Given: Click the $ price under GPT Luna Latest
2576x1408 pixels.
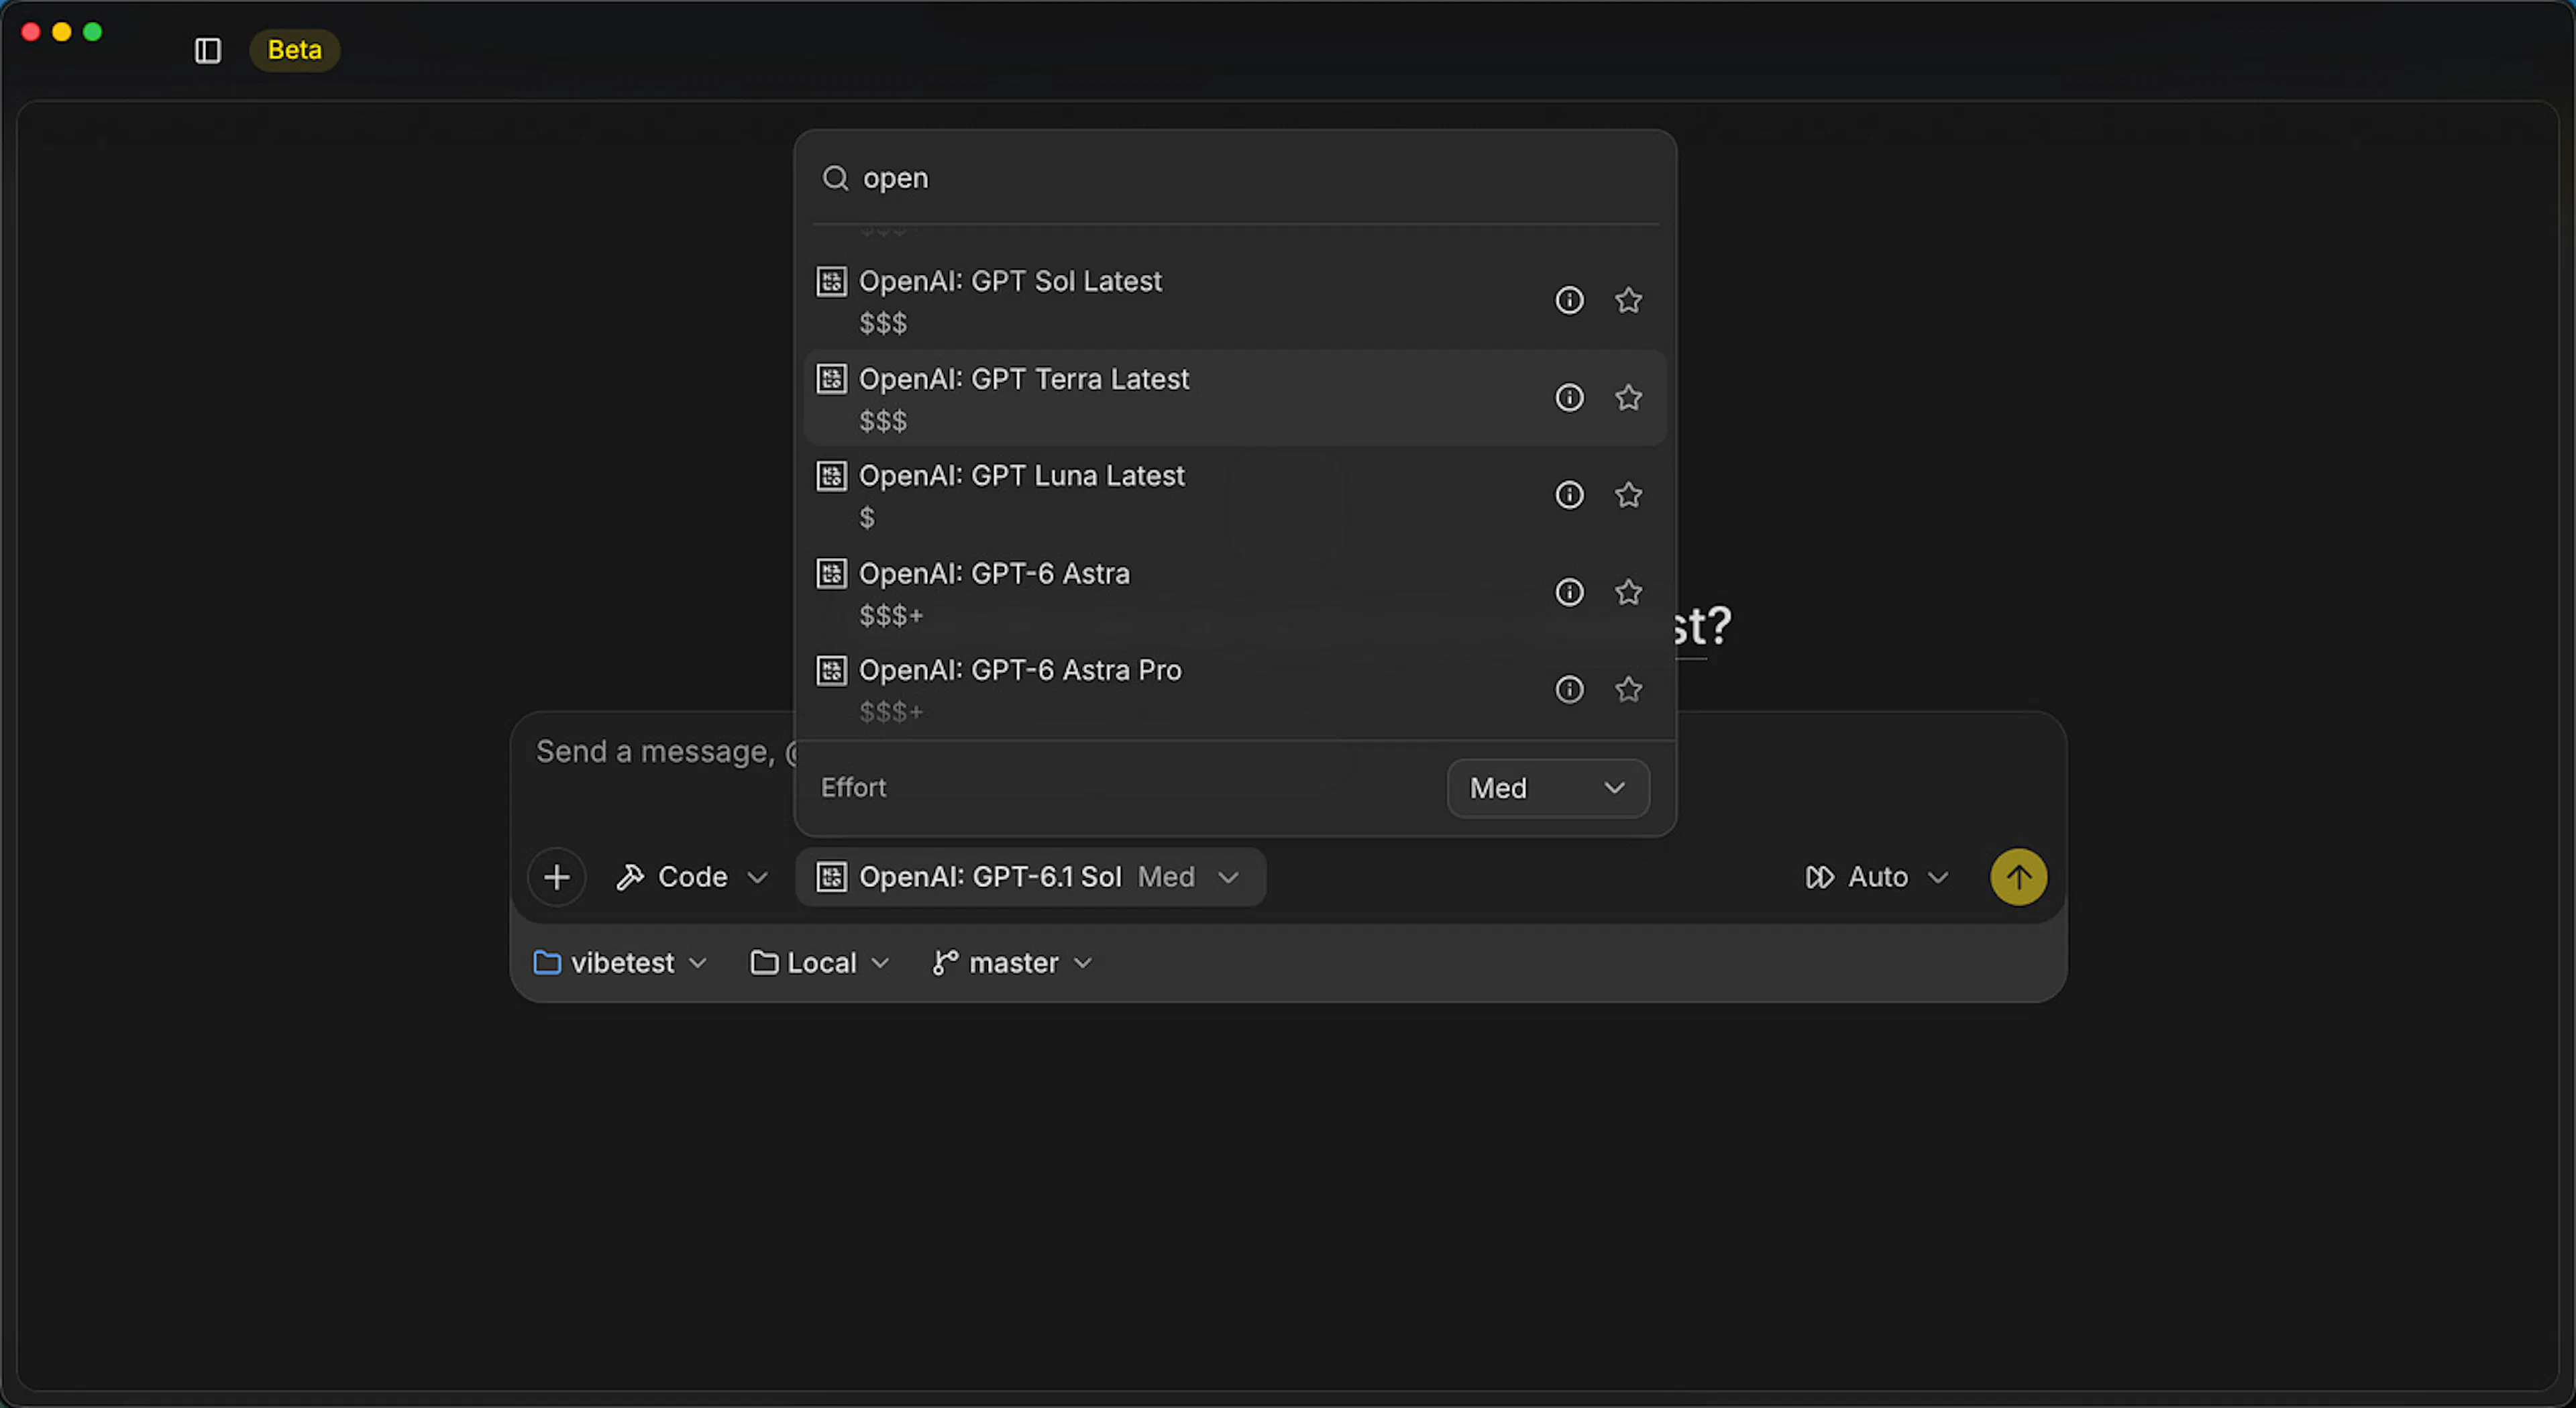Looking at the screenshot, I should pyautogui.click(x=867, y=518).
